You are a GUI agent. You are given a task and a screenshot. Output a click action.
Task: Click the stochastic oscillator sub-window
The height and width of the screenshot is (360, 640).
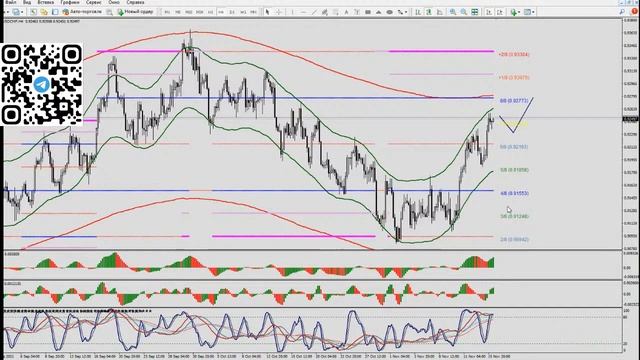tap(313, 331)
